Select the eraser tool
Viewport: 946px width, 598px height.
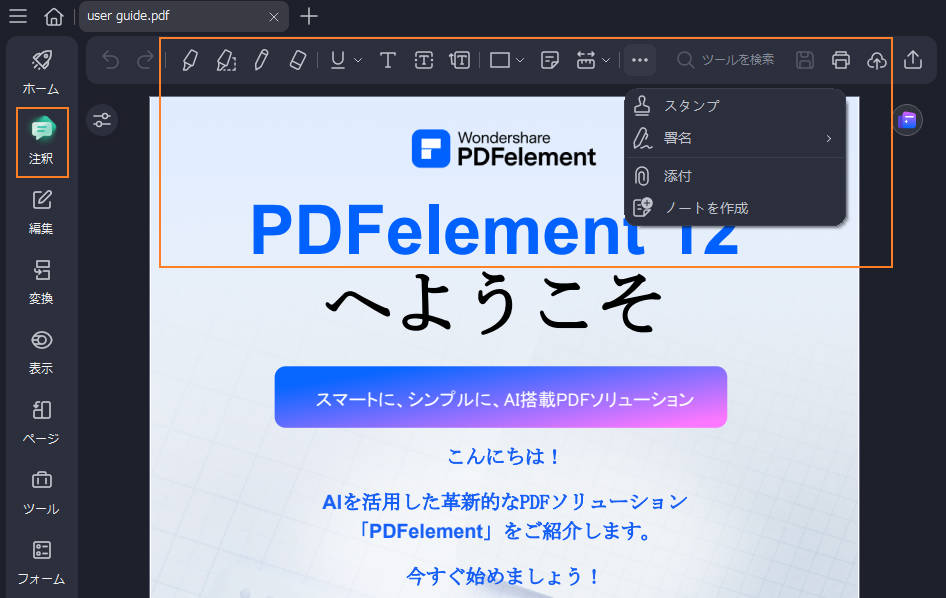pos(297,60)
